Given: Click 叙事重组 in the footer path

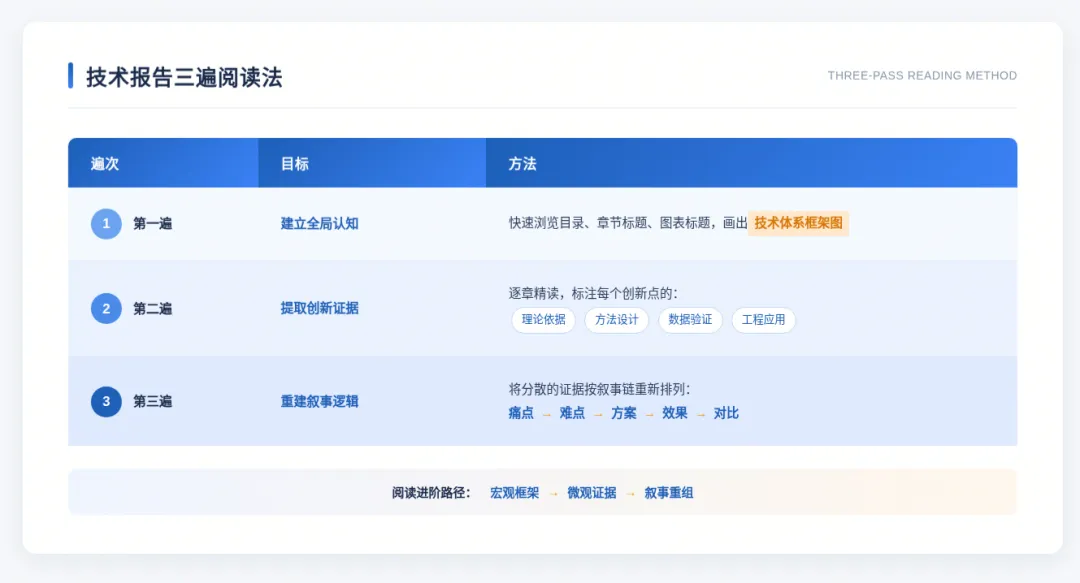Looking at the screenshot, I should pos(669,493).
